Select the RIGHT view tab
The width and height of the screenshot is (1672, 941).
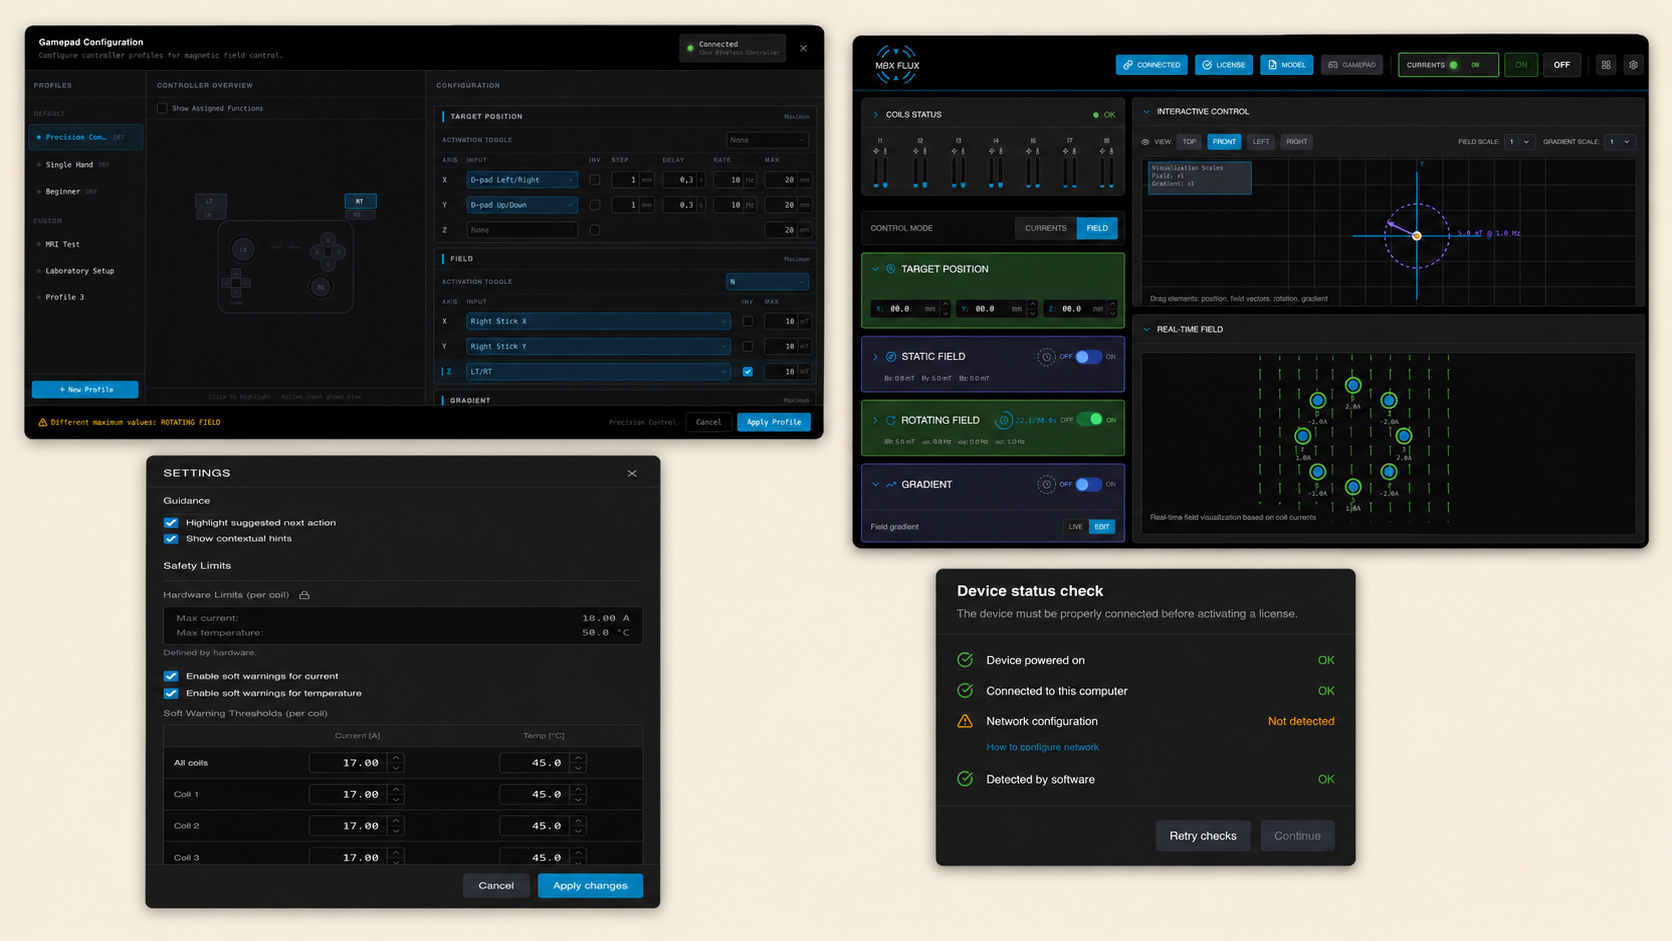(1297, 142)
